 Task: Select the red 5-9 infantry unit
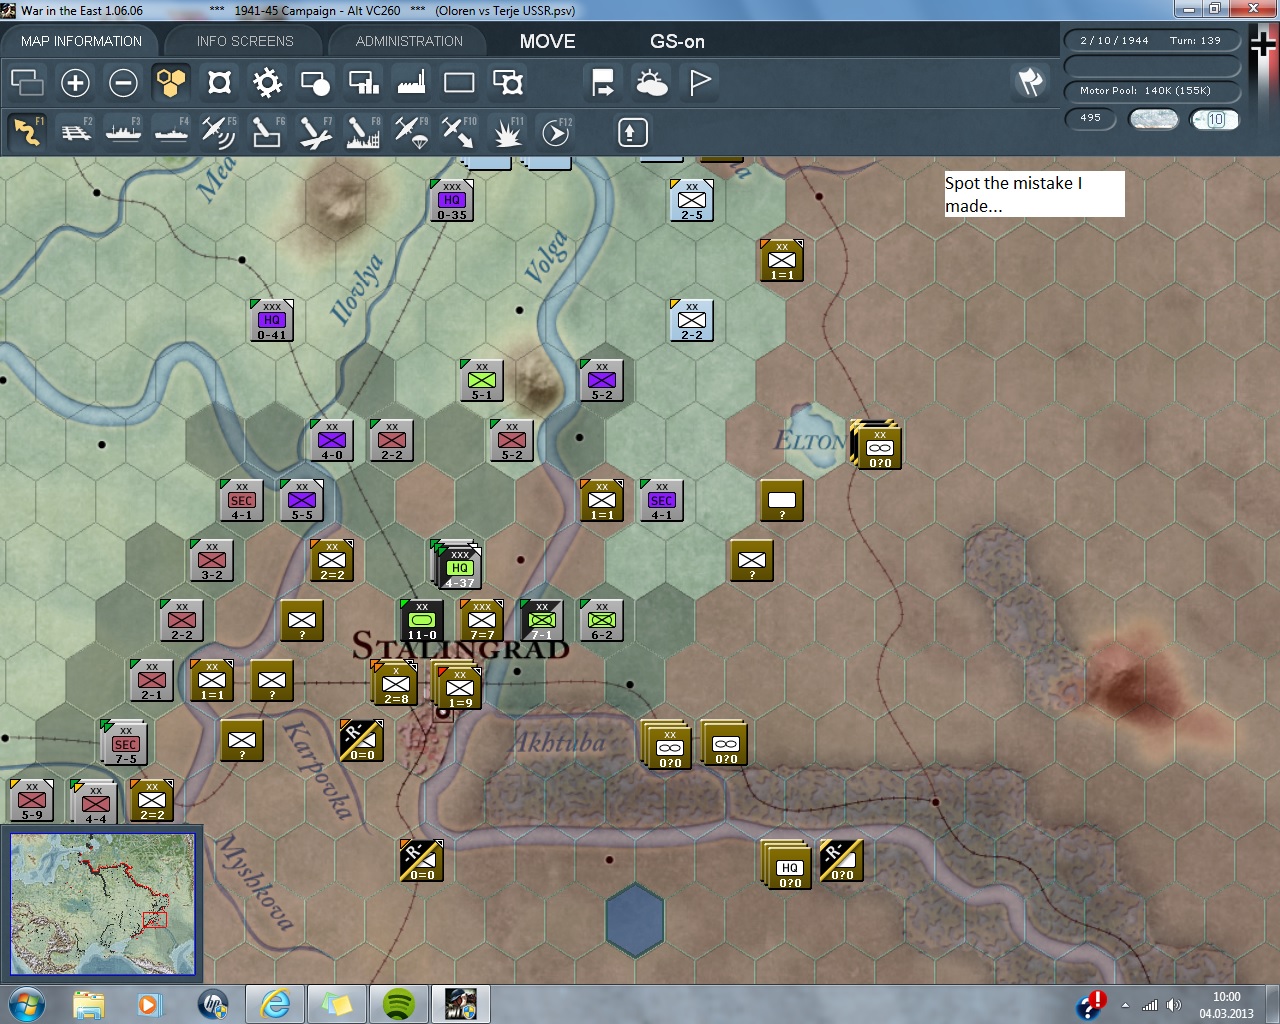tap(32, 800)
